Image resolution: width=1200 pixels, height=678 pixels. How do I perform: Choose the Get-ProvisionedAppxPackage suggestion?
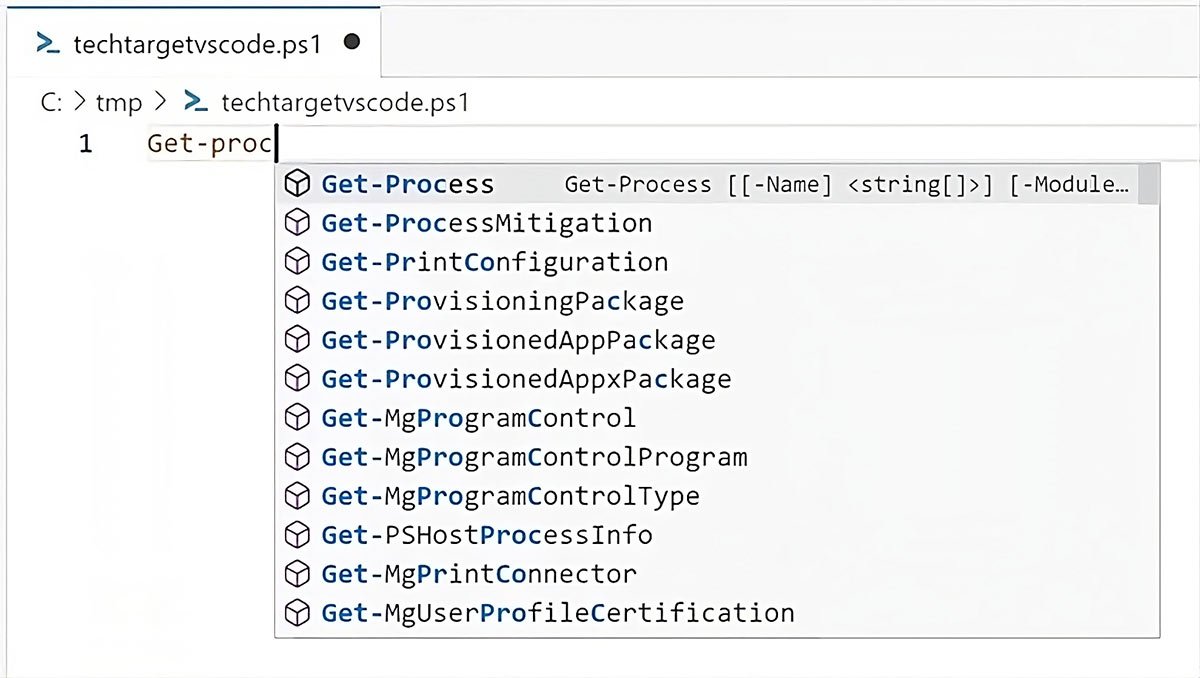click(x=526, y=379)
